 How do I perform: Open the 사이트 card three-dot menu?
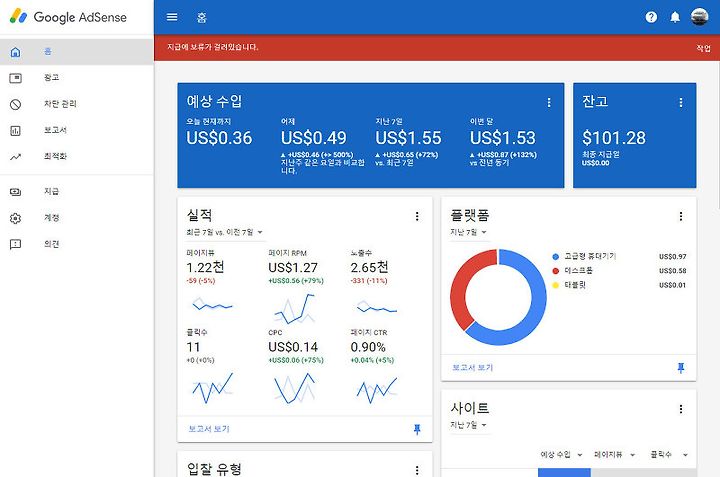point(681,409)
